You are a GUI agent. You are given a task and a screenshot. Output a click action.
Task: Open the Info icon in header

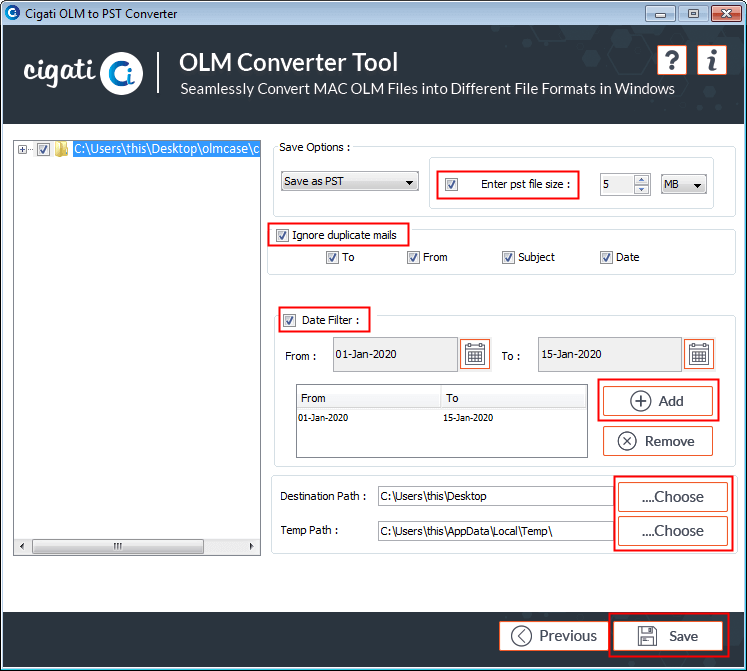[x=712, y=61]
